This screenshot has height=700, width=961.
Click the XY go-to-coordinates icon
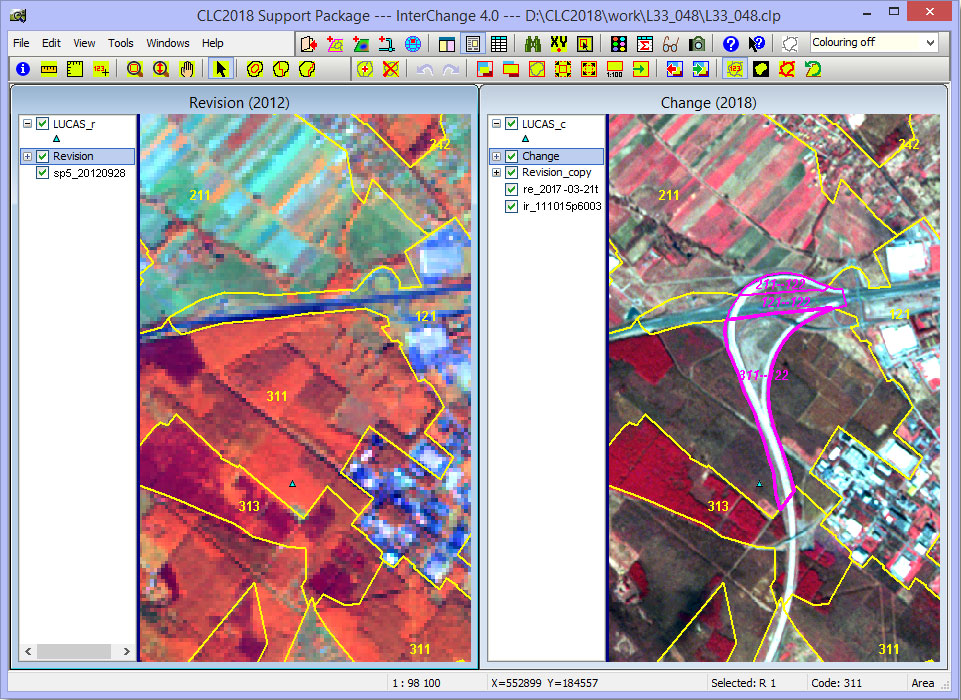coord(559,44)
